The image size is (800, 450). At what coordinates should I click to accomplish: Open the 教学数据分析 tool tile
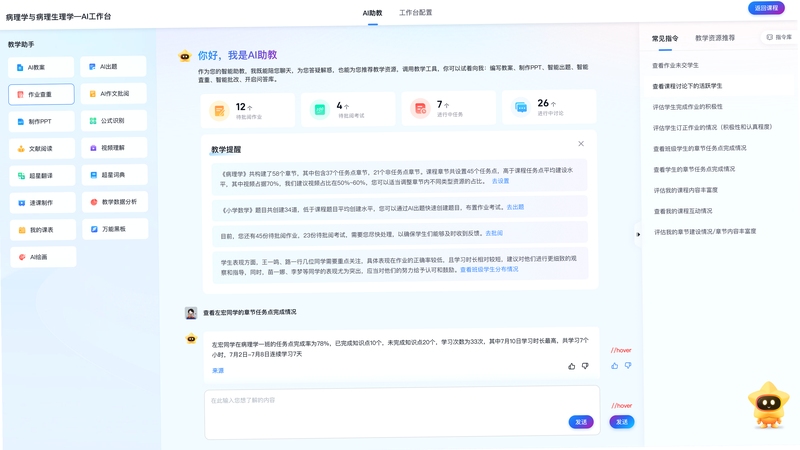click(115, 202)
